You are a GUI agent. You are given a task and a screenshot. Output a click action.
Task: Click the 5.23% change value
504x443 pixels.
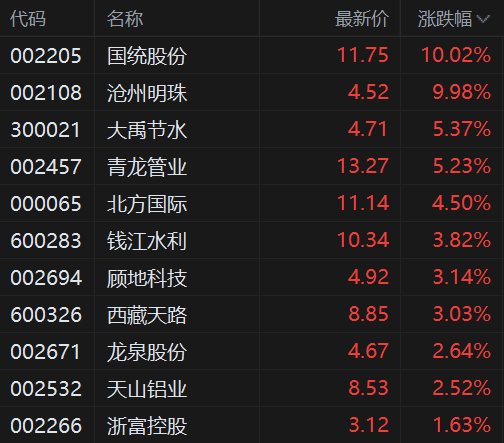click(462, 166)
